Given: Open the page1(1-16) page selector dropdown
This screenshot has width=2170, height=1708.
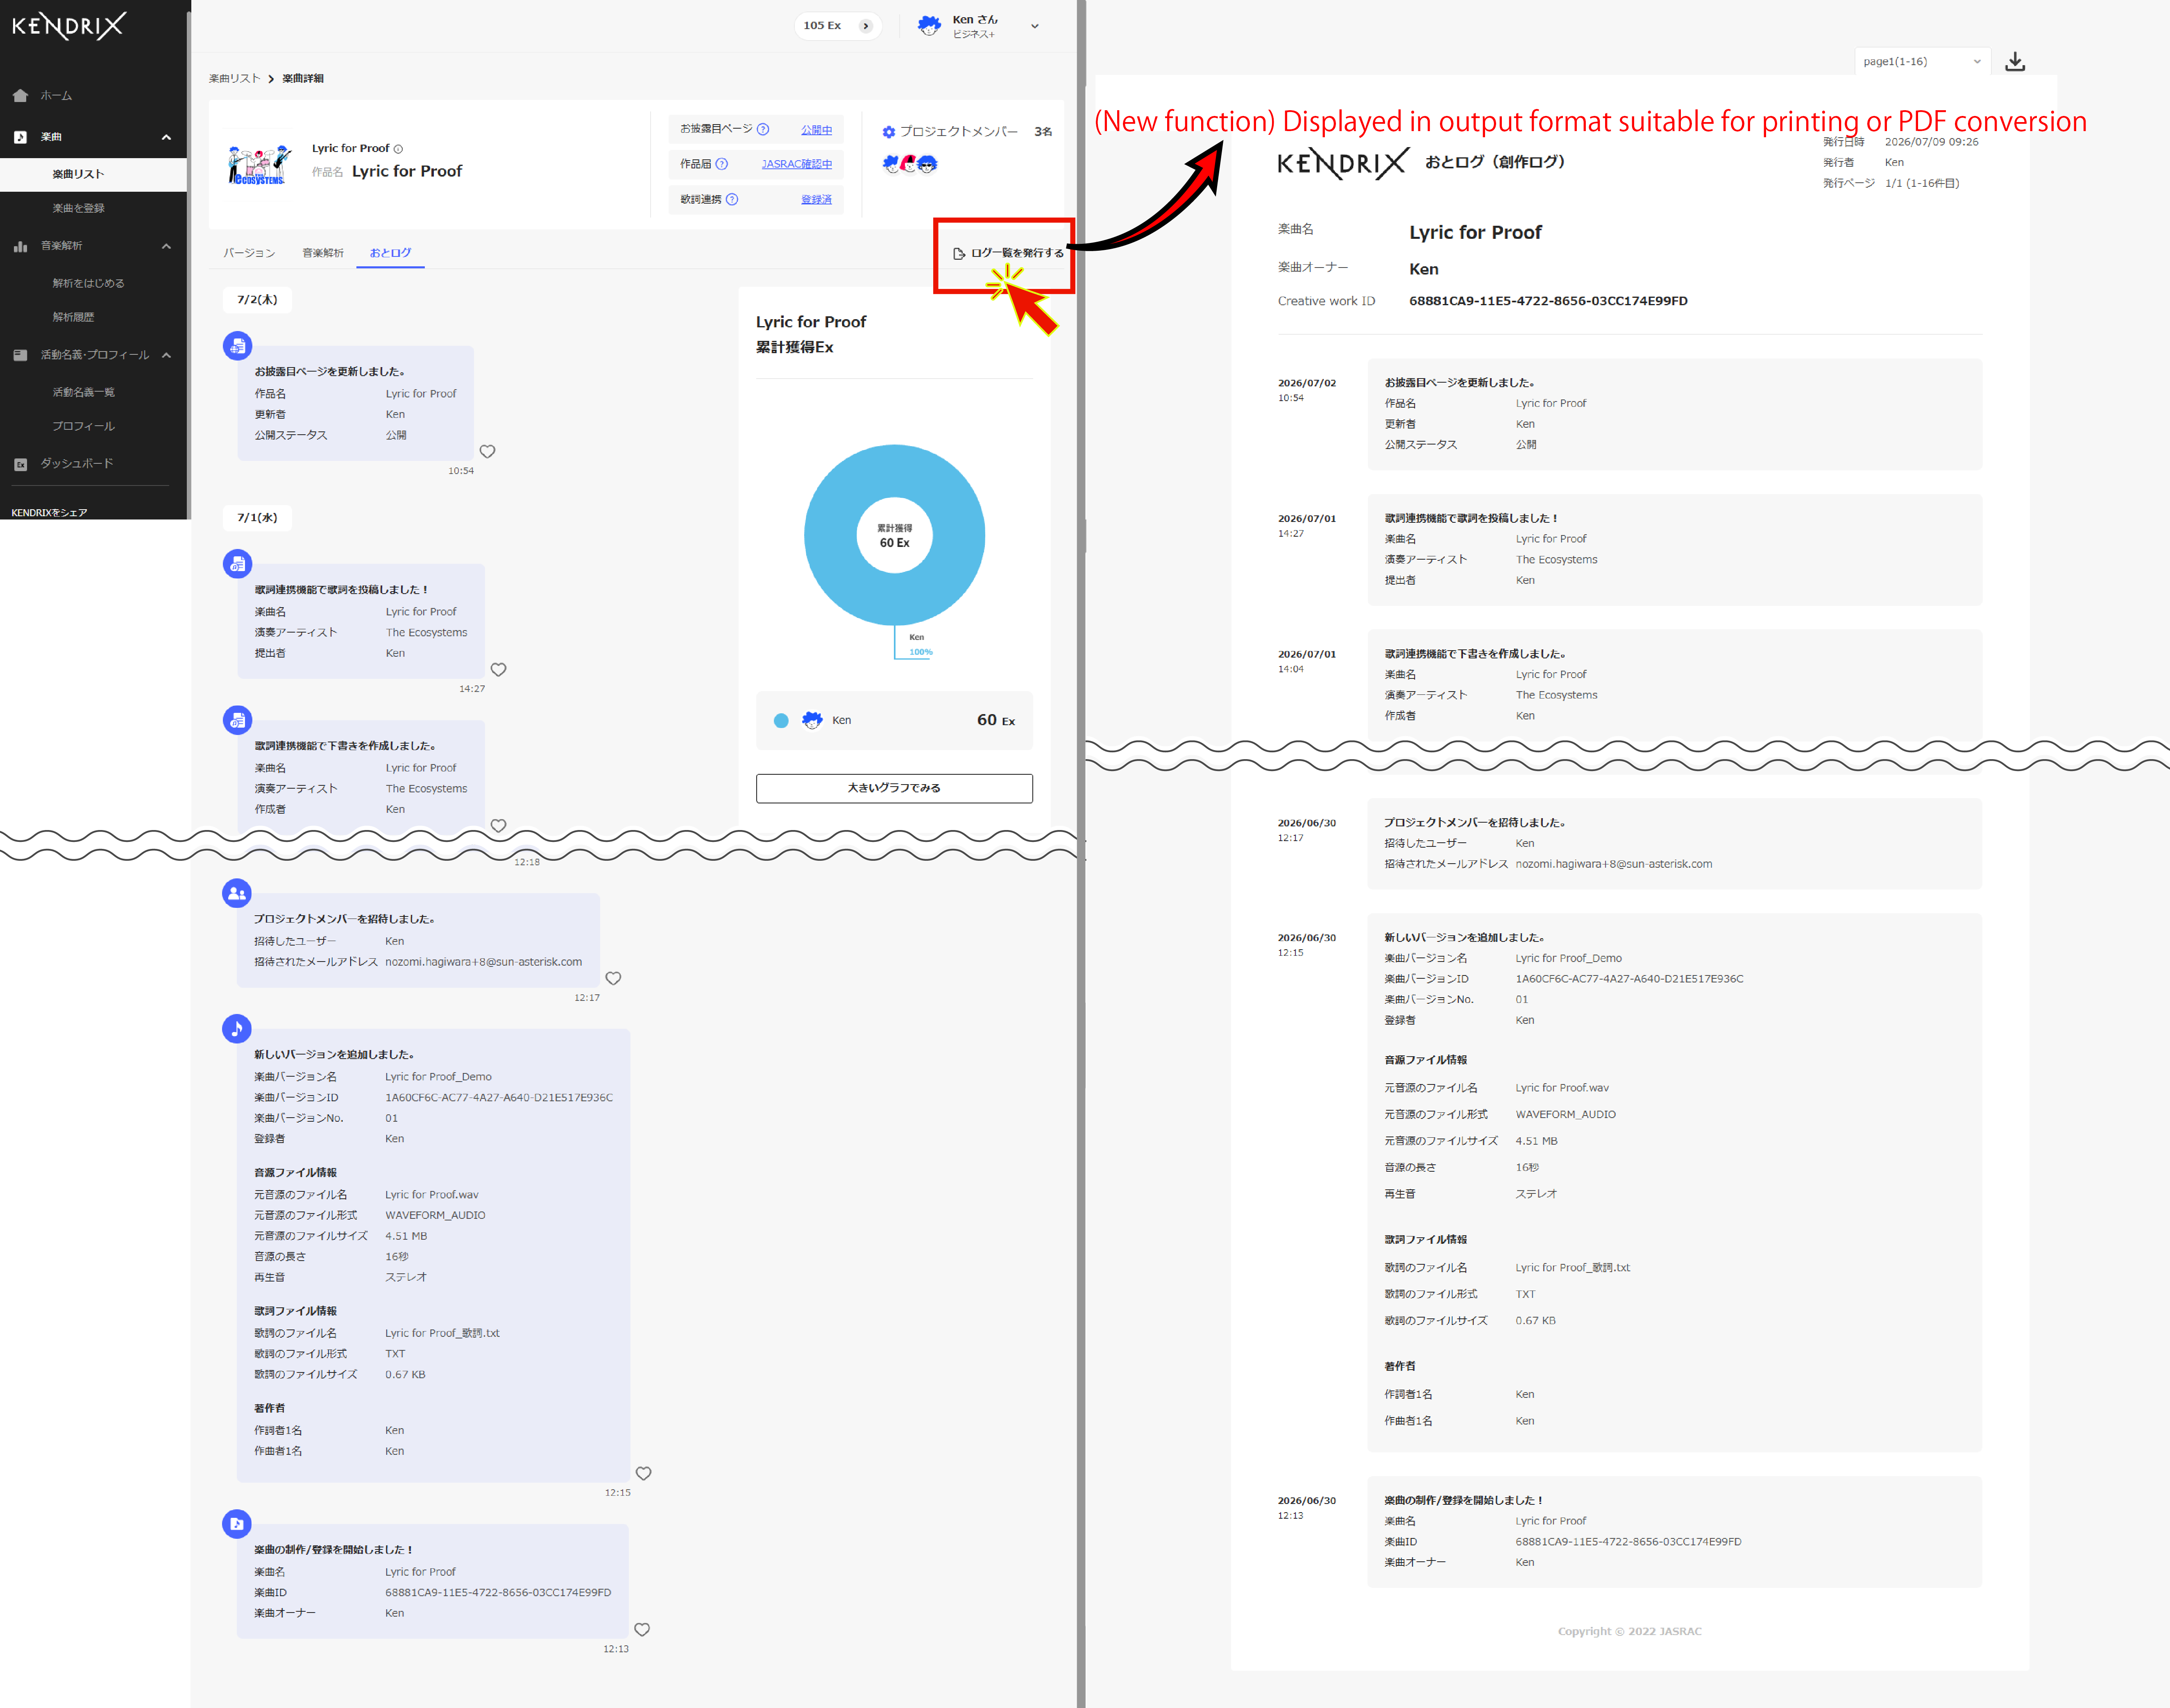Looking at the screenshot, I should point(1922,62).
